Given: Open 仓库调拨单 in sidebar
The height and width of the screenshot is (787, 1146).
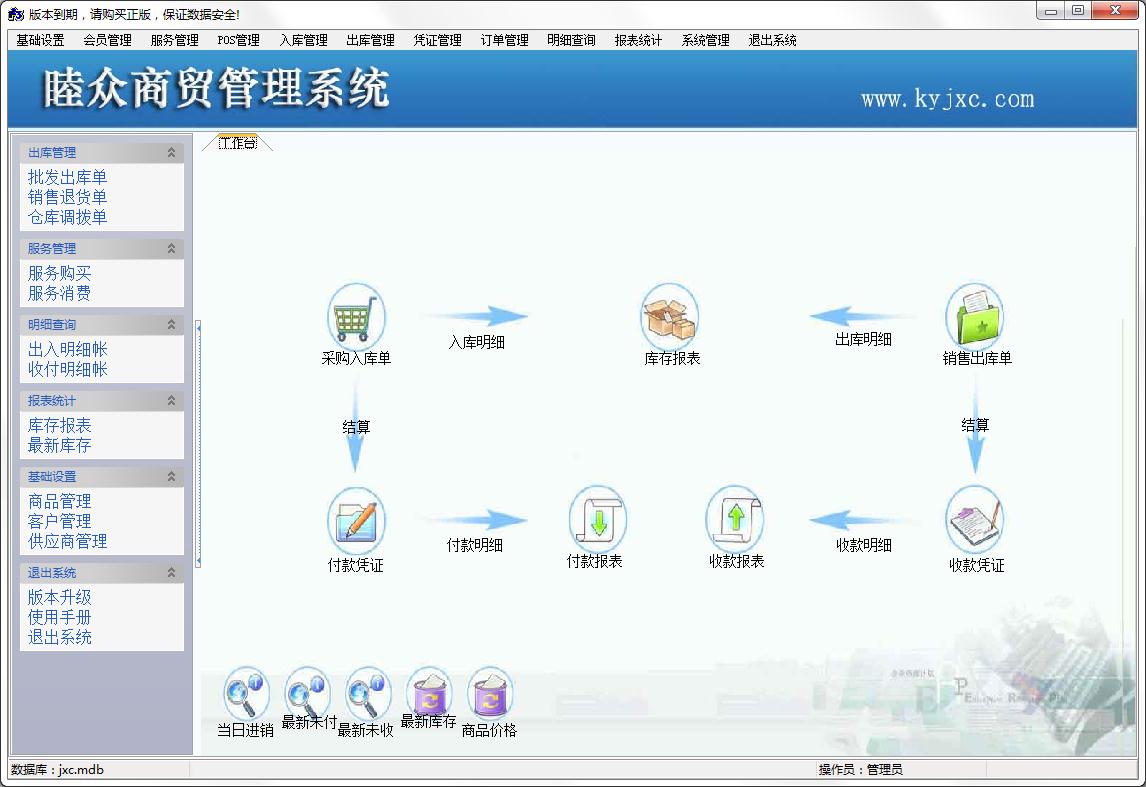Looking at the screenshot, I should tap(67, 217).
